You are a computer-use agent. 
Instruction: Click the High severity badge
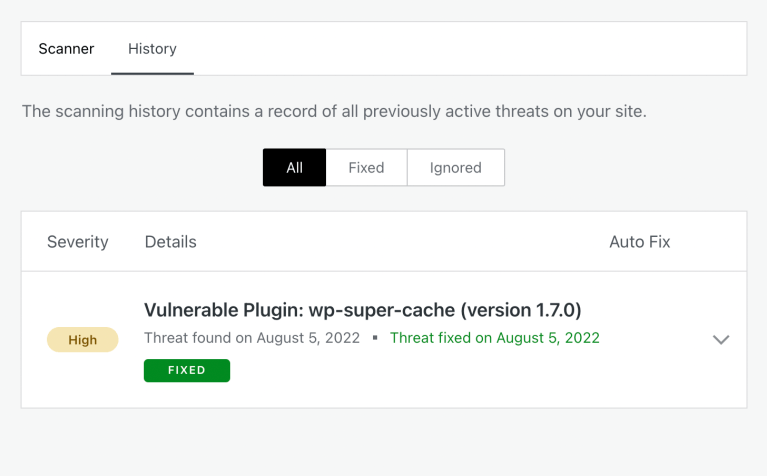(x=82, y=340)
